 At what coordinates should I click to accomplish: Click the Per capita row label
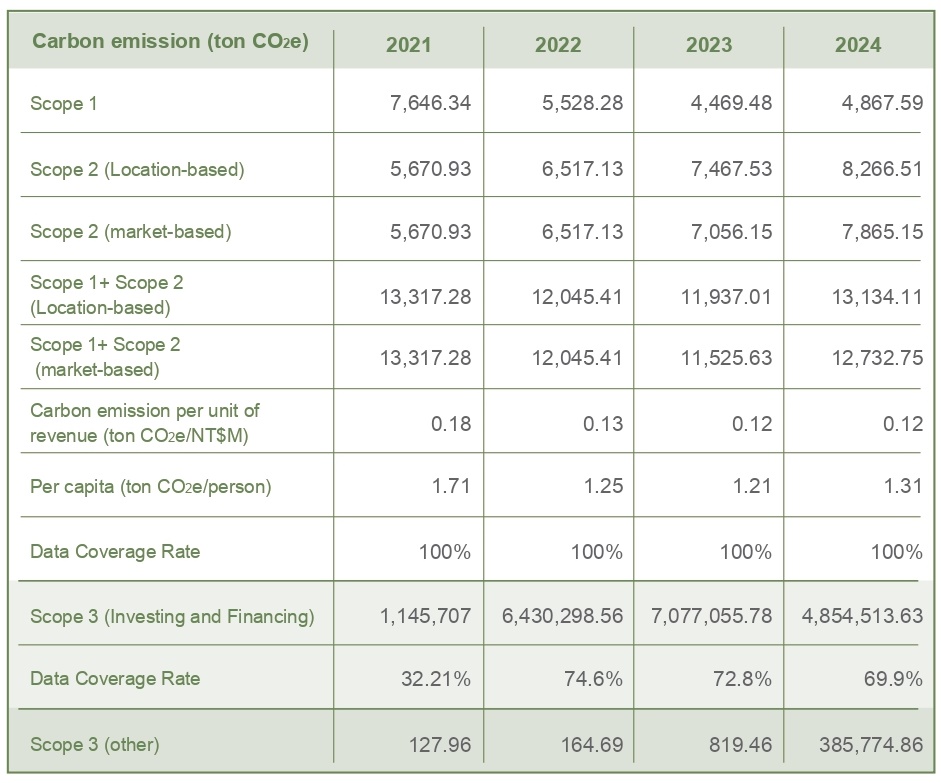coord(151,487)
